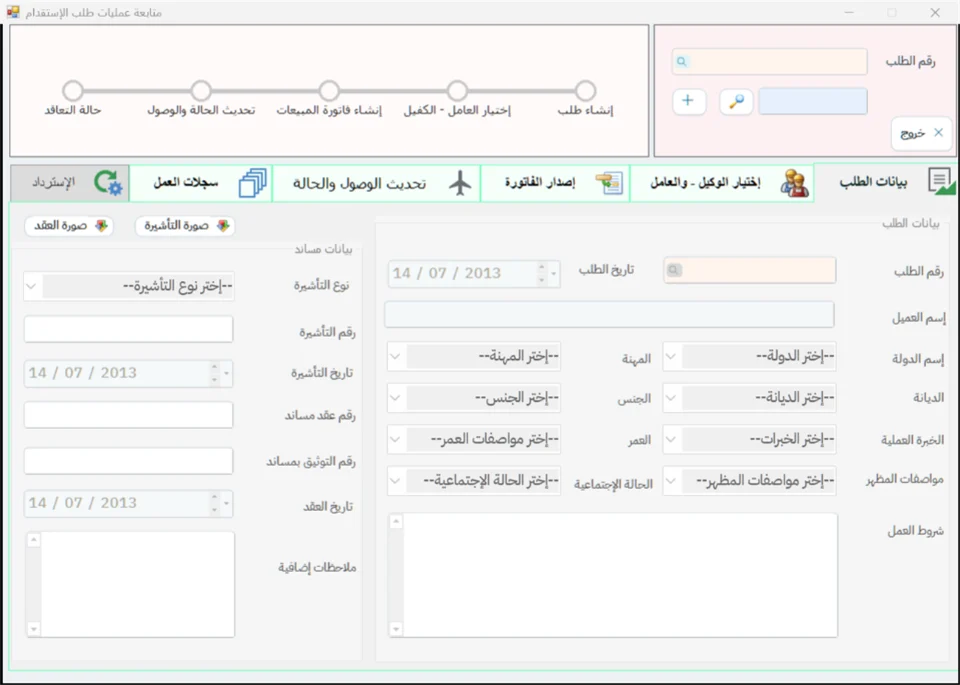Screen dimensions: 960x685
Task: Open the بيانات الطلب tab
Action: 885,182
